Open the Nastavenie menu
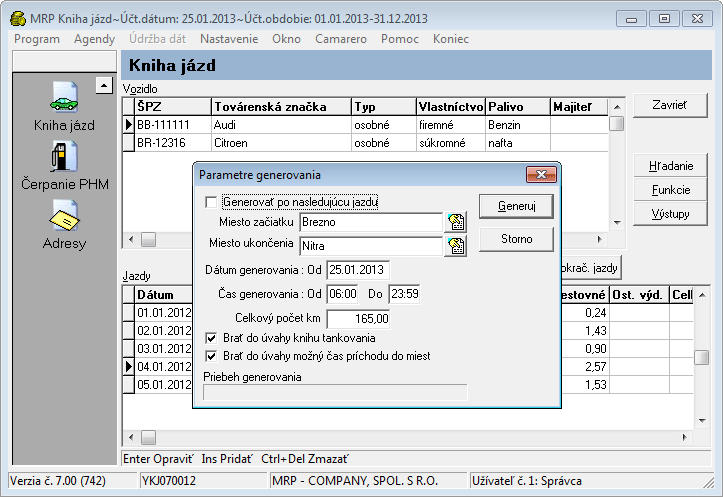 click(229, 39)
